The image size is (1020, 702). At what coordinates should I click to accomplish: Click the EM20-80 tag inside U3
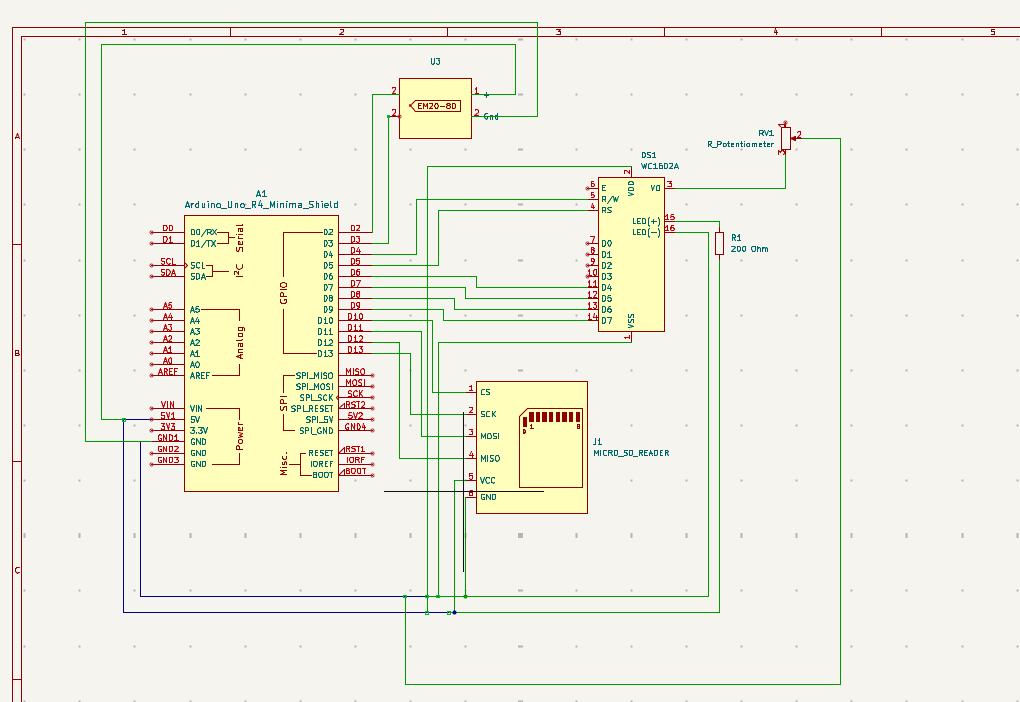pyautogui.click(x=436, y=105)
